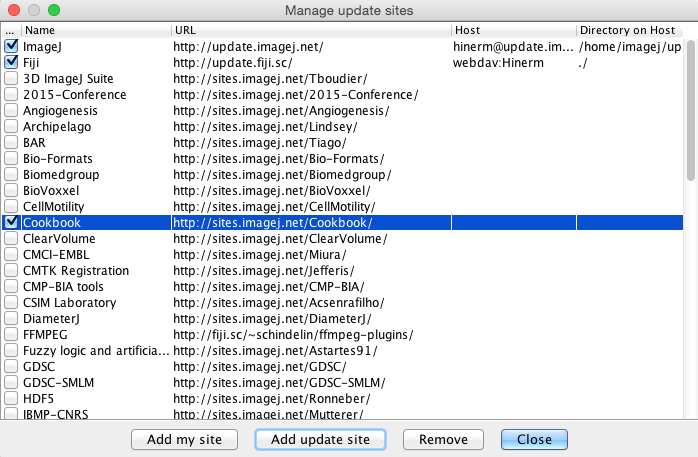
Task: Click the sites.imagej.net/Tboudier/ URL cell
Action: (312, 78)
